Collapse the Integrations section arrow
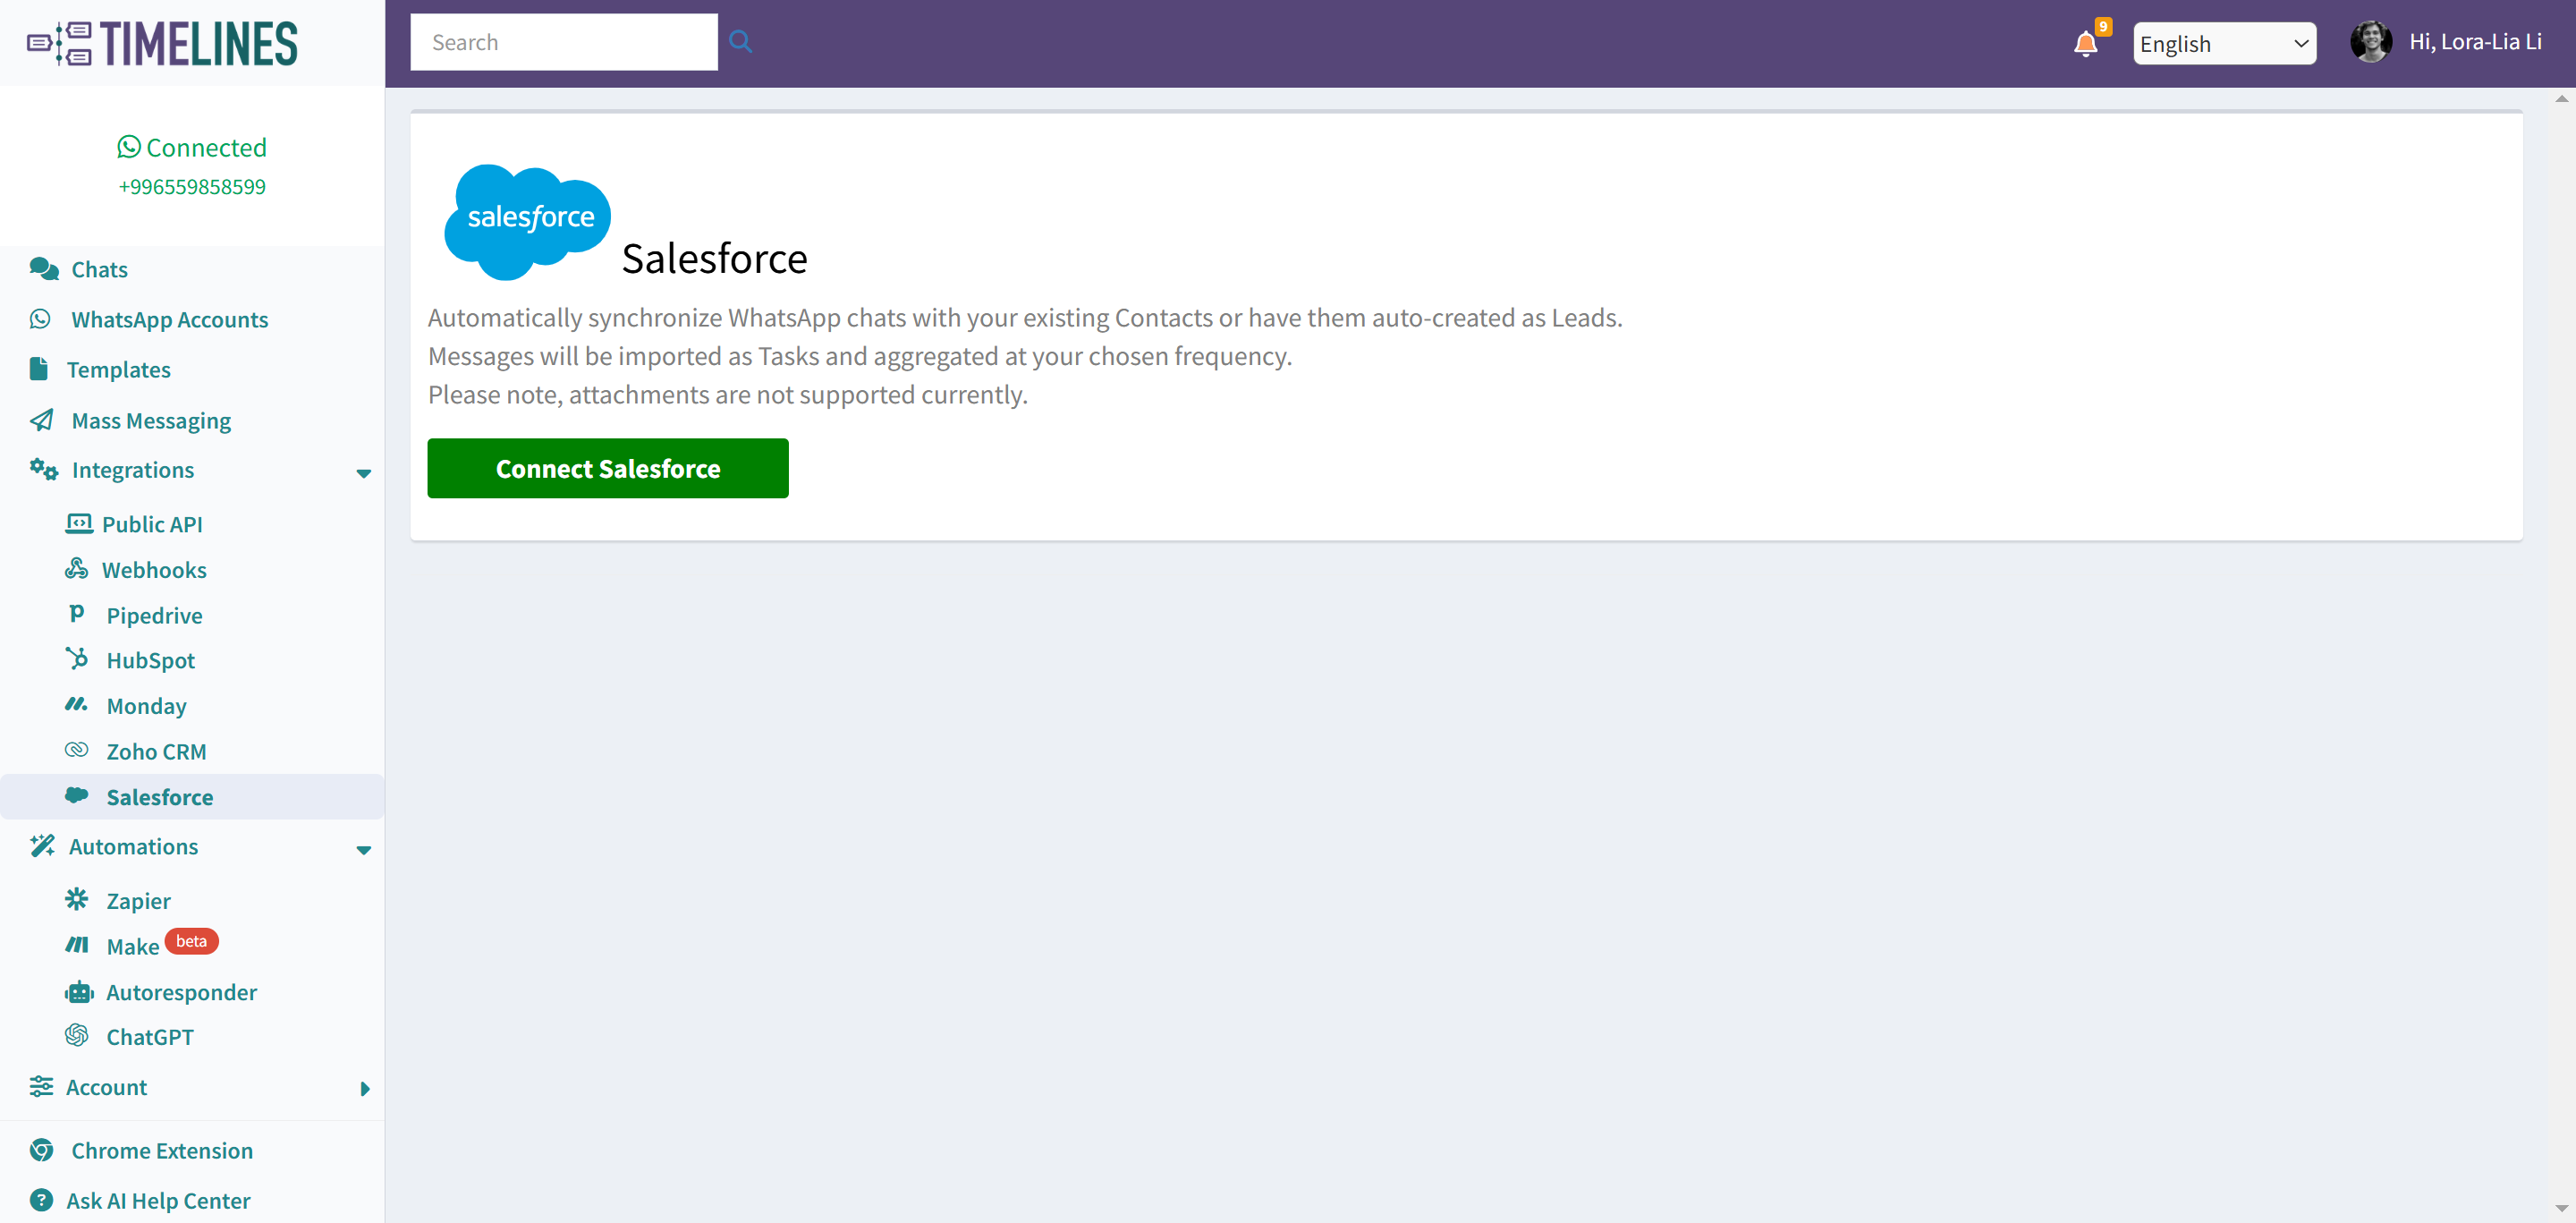The height and width of the screenshot is (1223, 2576). pos(364,473)
